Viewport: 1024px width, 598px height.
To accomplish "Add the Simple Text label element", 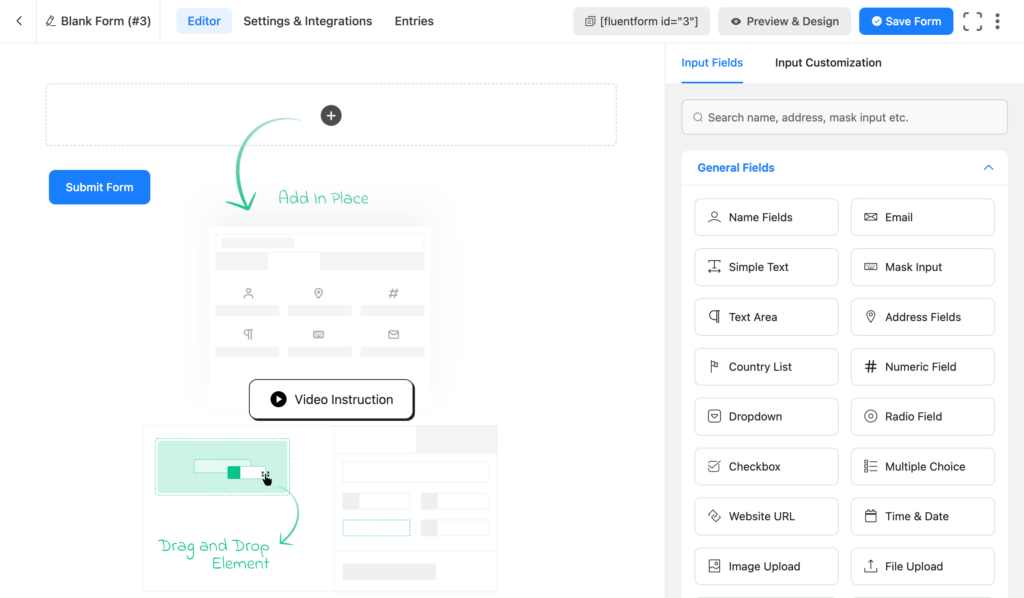I will [x=759, y=266].
